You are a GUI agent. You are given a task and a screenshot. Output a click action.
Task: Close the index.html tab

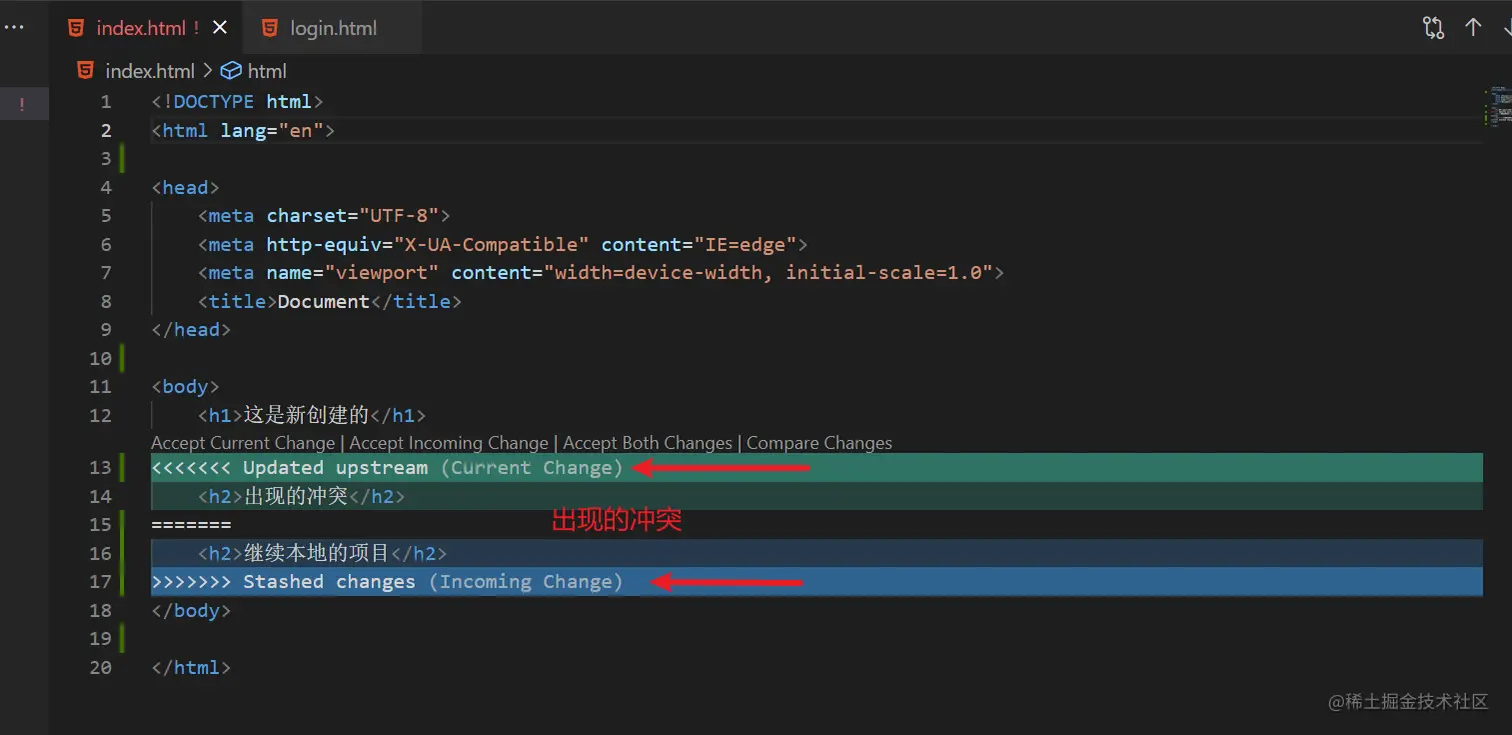(x=220, y=28)
